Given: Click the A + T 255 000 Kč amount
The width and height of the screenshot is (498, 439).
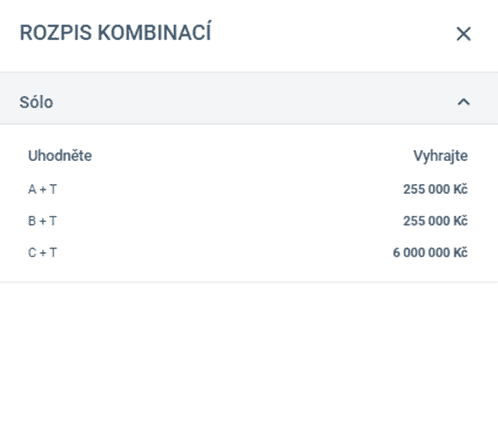Looking at the screenshot, I should click(x=436, y=189).
